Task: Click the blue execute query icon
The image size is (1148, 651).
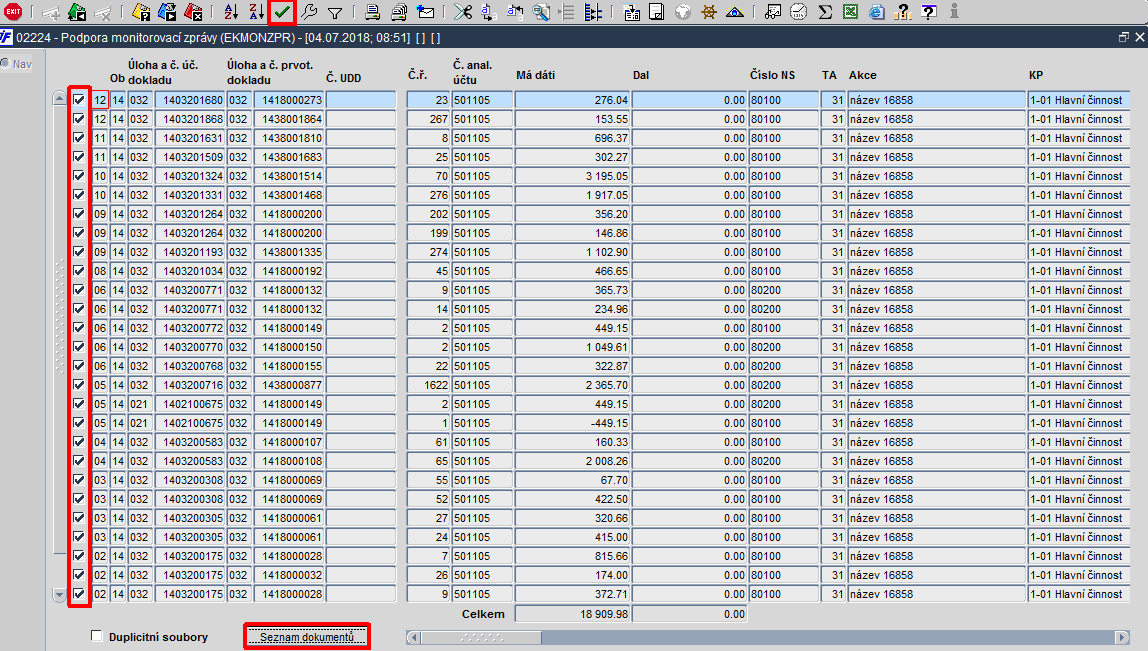Action: pos(167,12)
